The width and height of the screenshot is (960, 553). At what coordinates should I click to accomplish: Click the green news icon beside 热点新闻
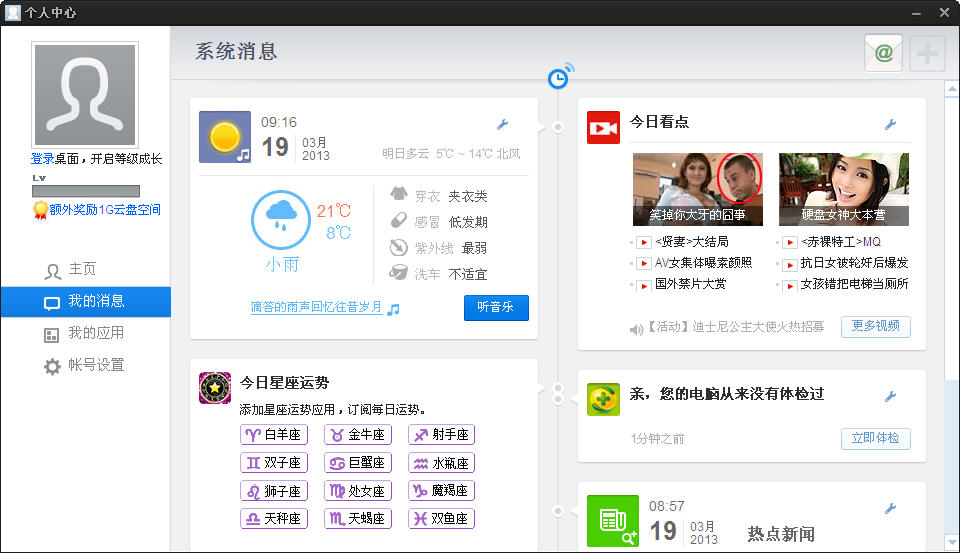tap(612, 520)
